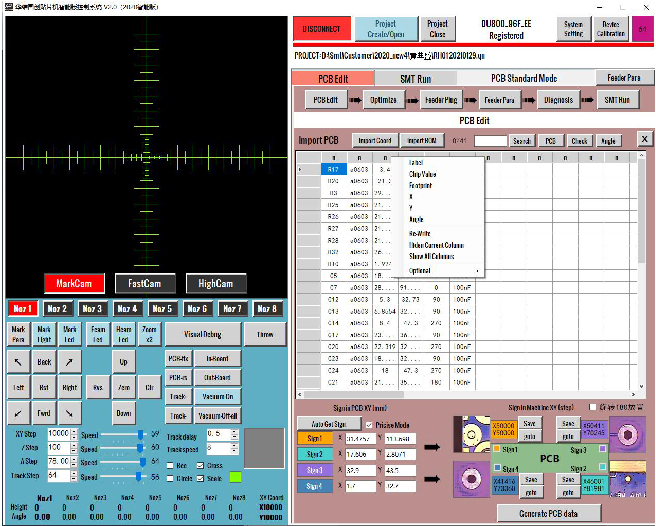Increase the XY Step spinner value

(x=72, y=430)
